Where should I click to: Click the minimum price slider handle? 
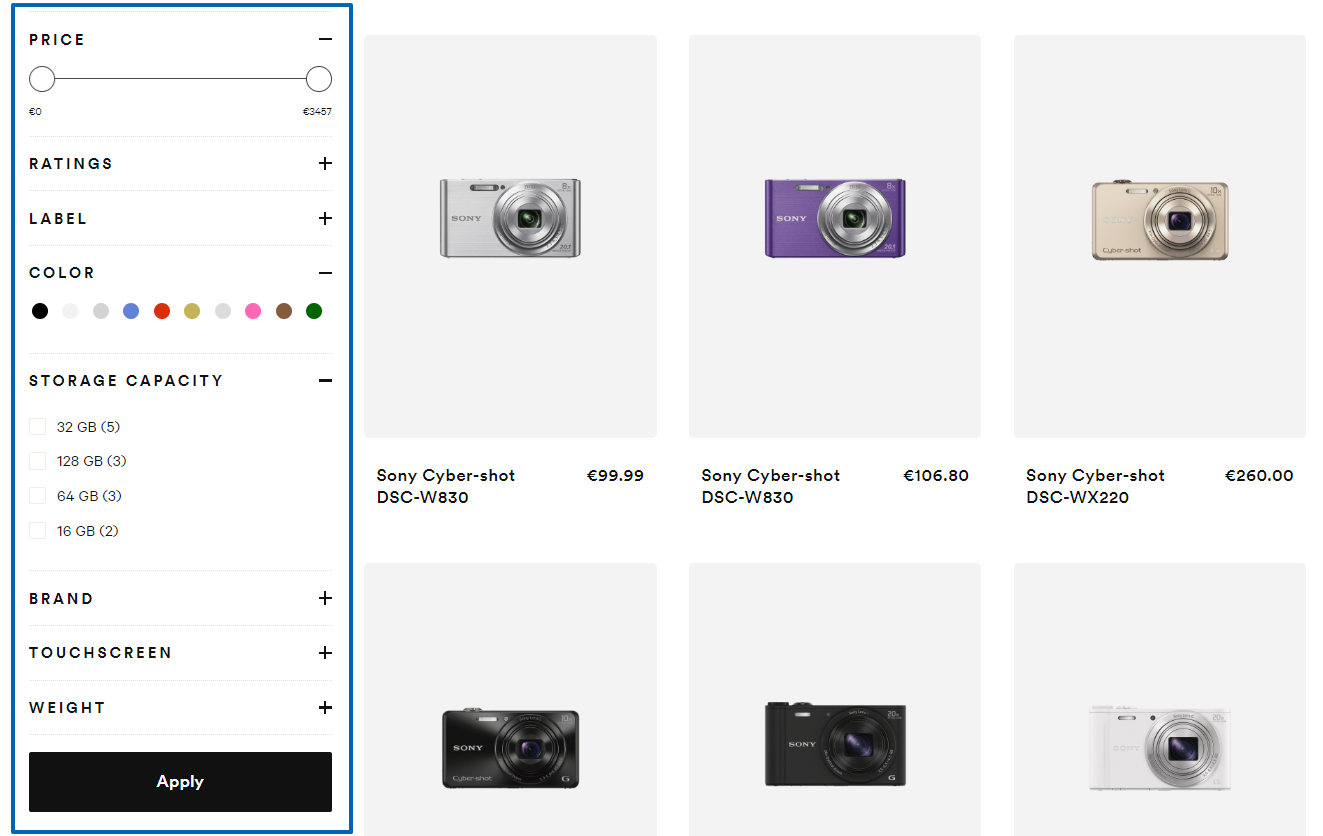(42, 79)
